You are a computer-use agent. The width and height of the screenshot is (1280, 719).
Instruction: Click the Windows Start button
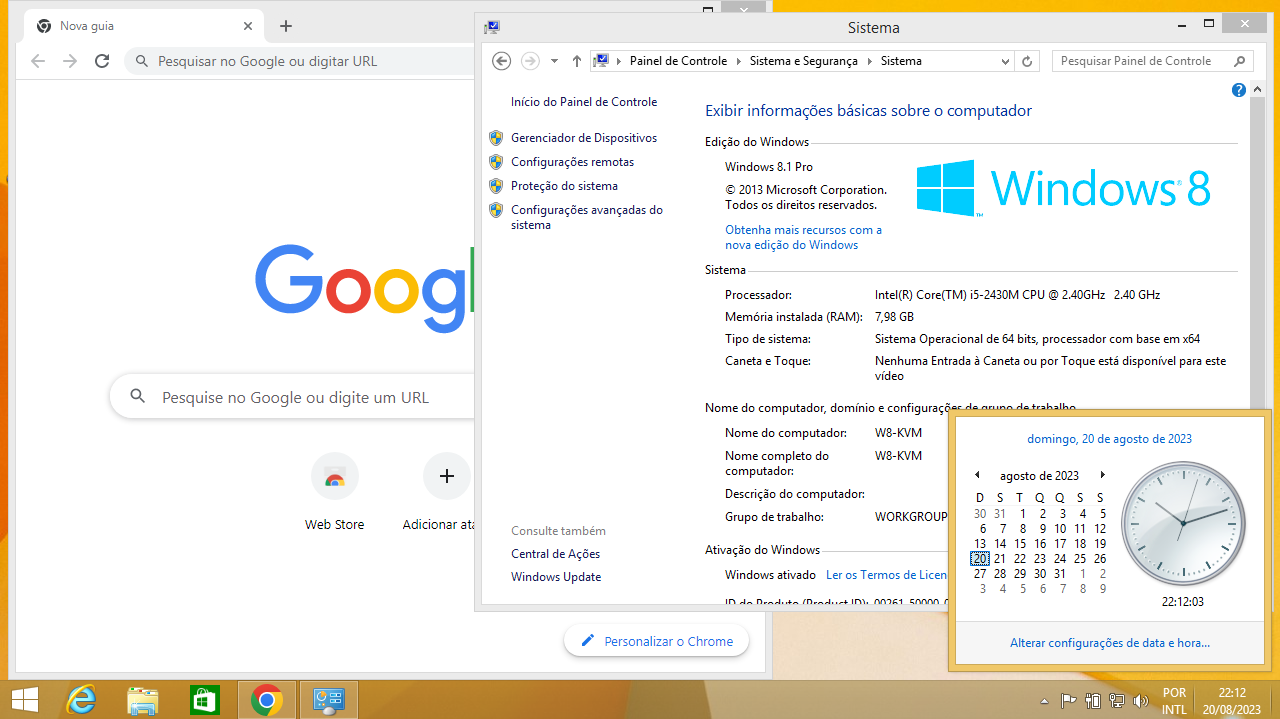point(25,700)
